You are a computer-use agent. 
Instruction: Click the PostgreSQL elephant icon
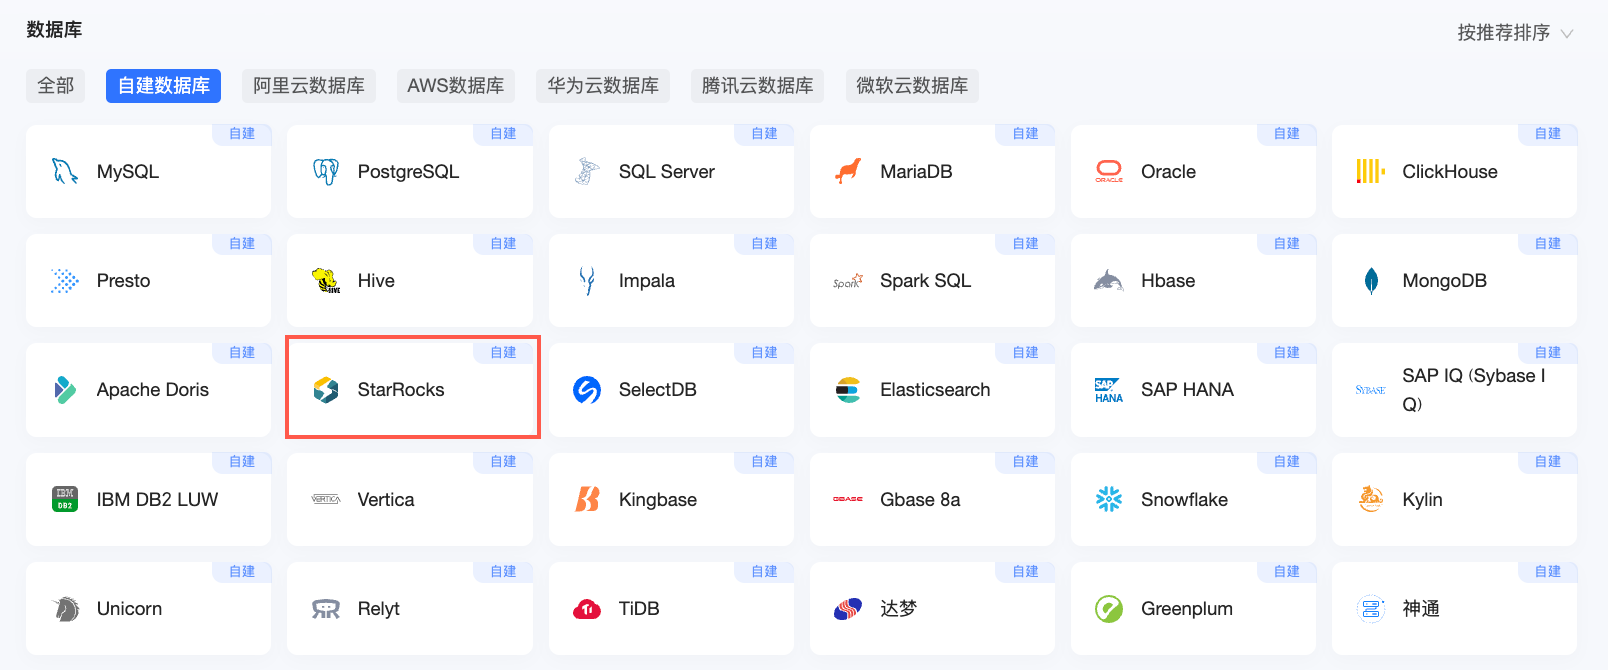coord(326,171)
